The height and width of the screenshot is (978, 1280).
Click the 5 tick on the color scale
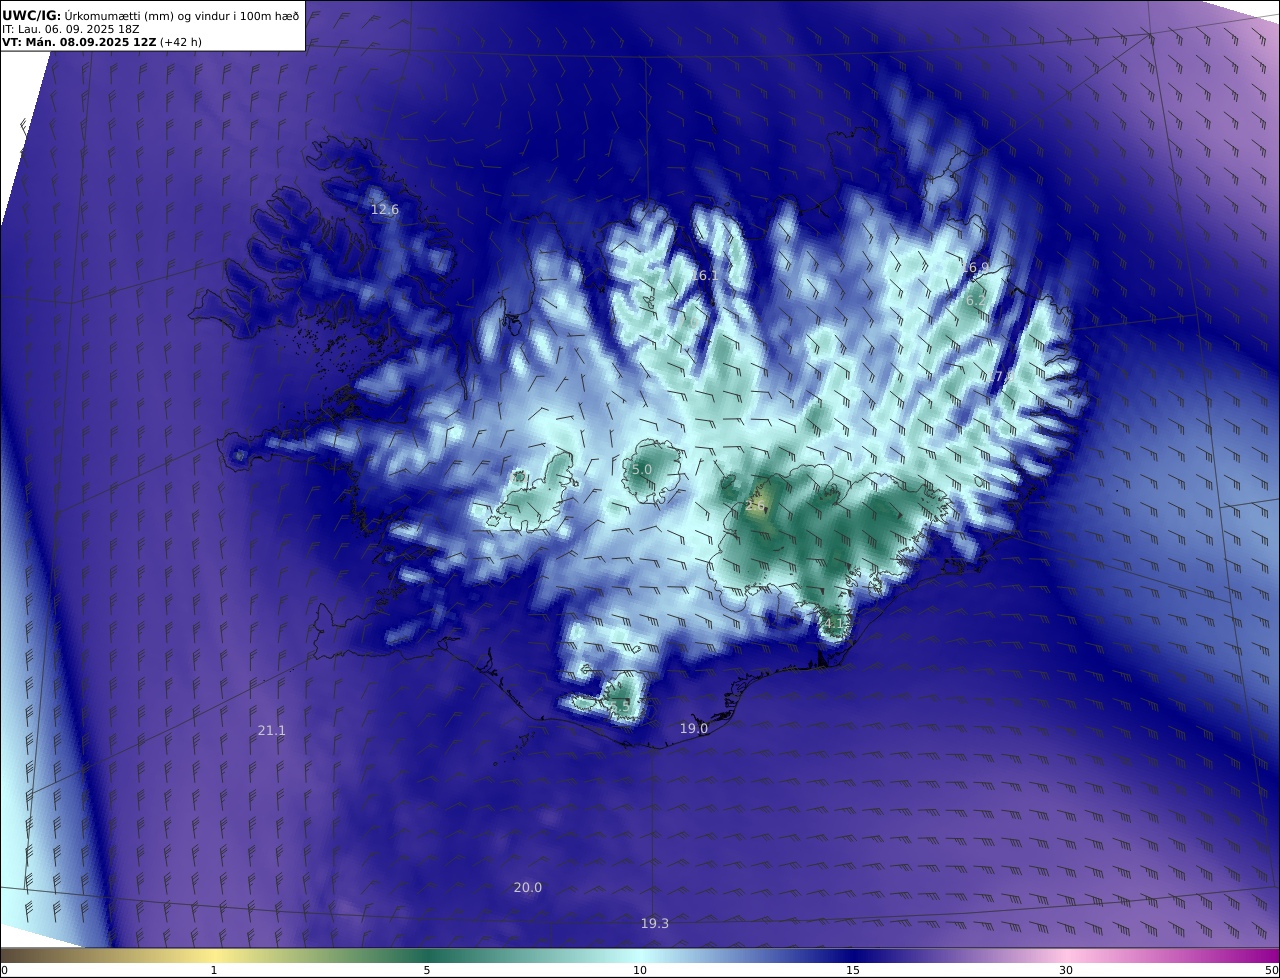click(427, 970)
